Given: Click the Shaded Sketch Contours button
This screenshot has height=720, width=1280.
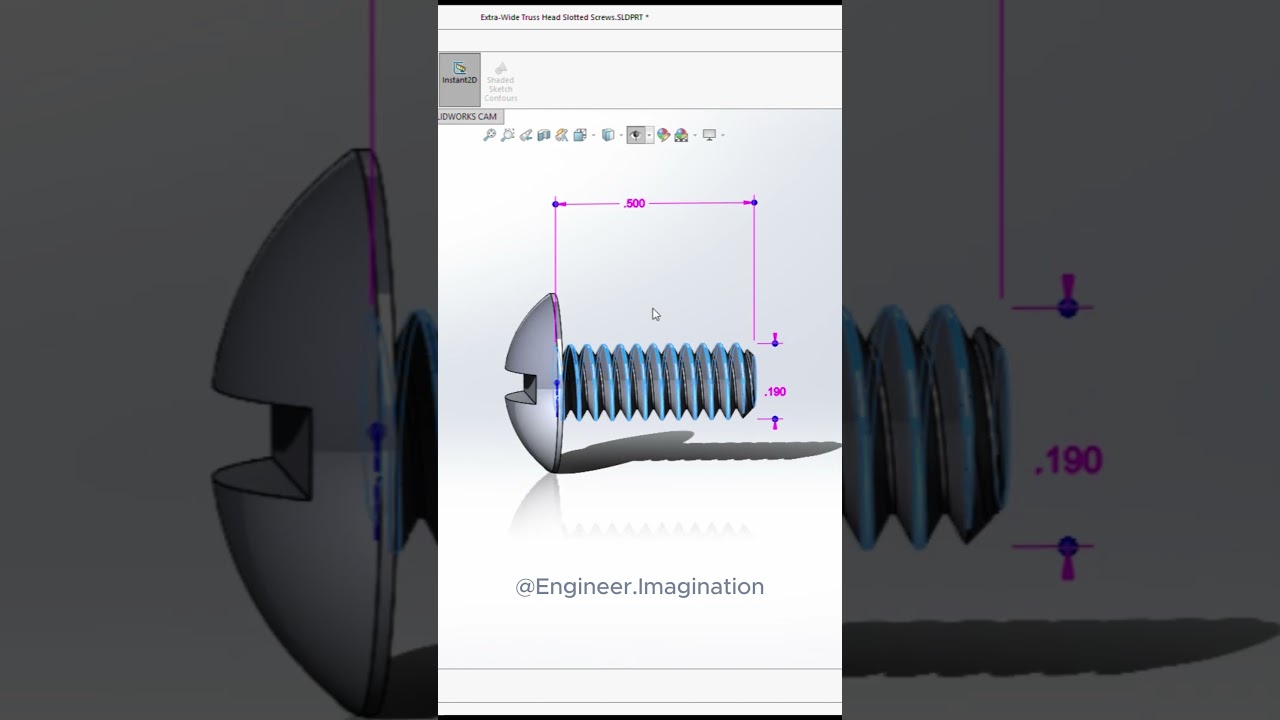Looking at the screenshot, I should point(501,81).
